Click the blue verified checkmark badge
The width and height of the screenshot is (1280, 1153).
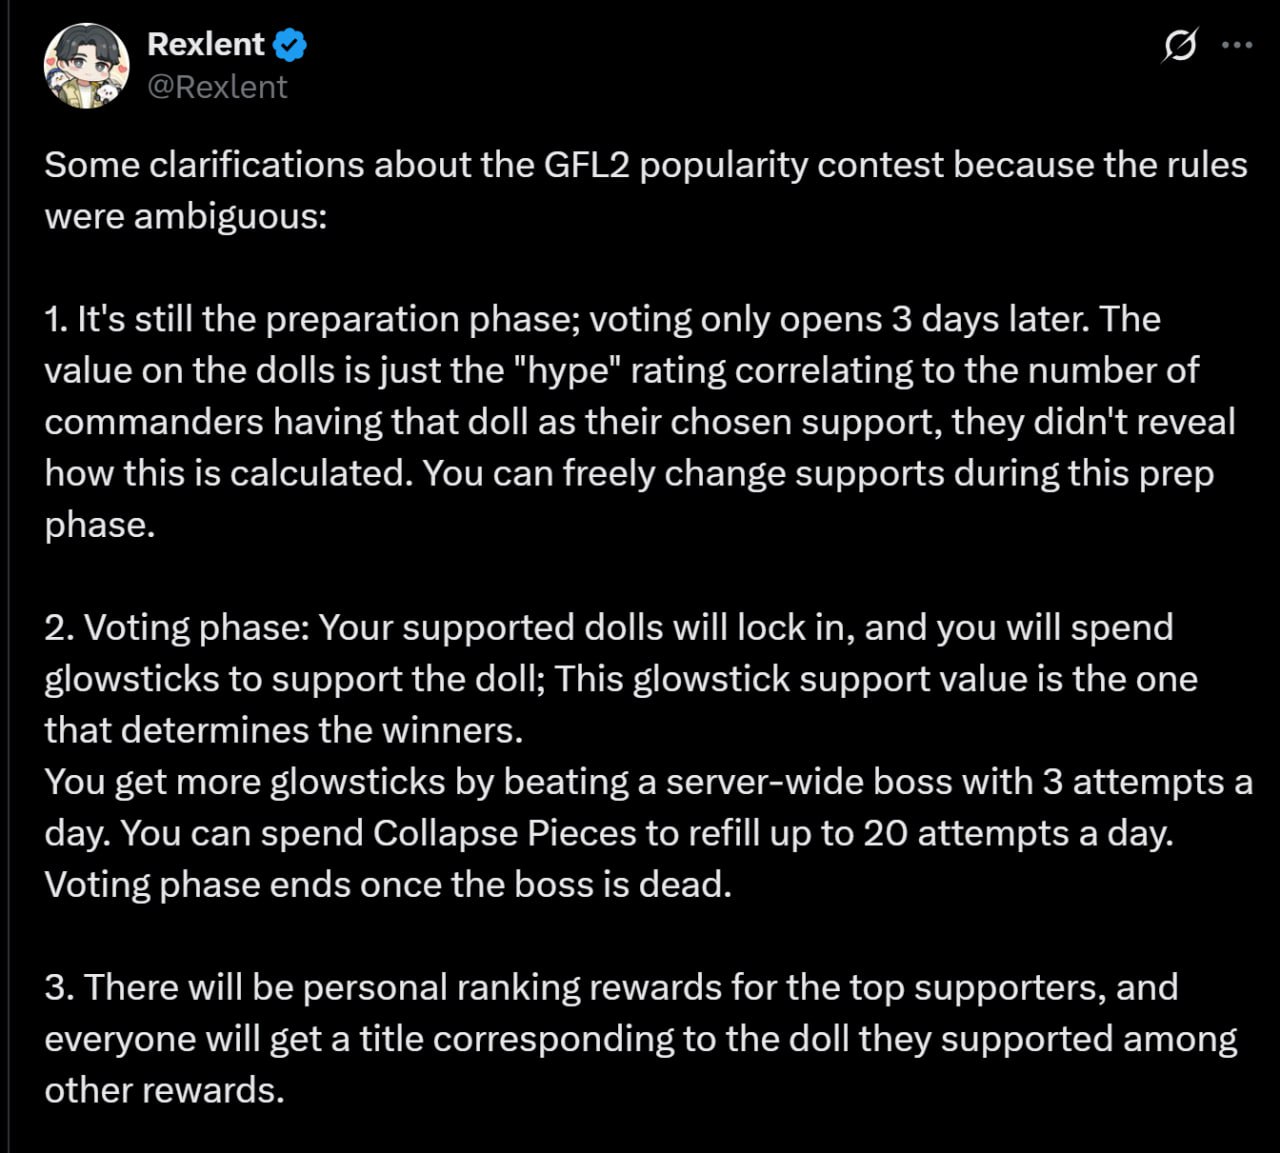[x=290, y=45]
